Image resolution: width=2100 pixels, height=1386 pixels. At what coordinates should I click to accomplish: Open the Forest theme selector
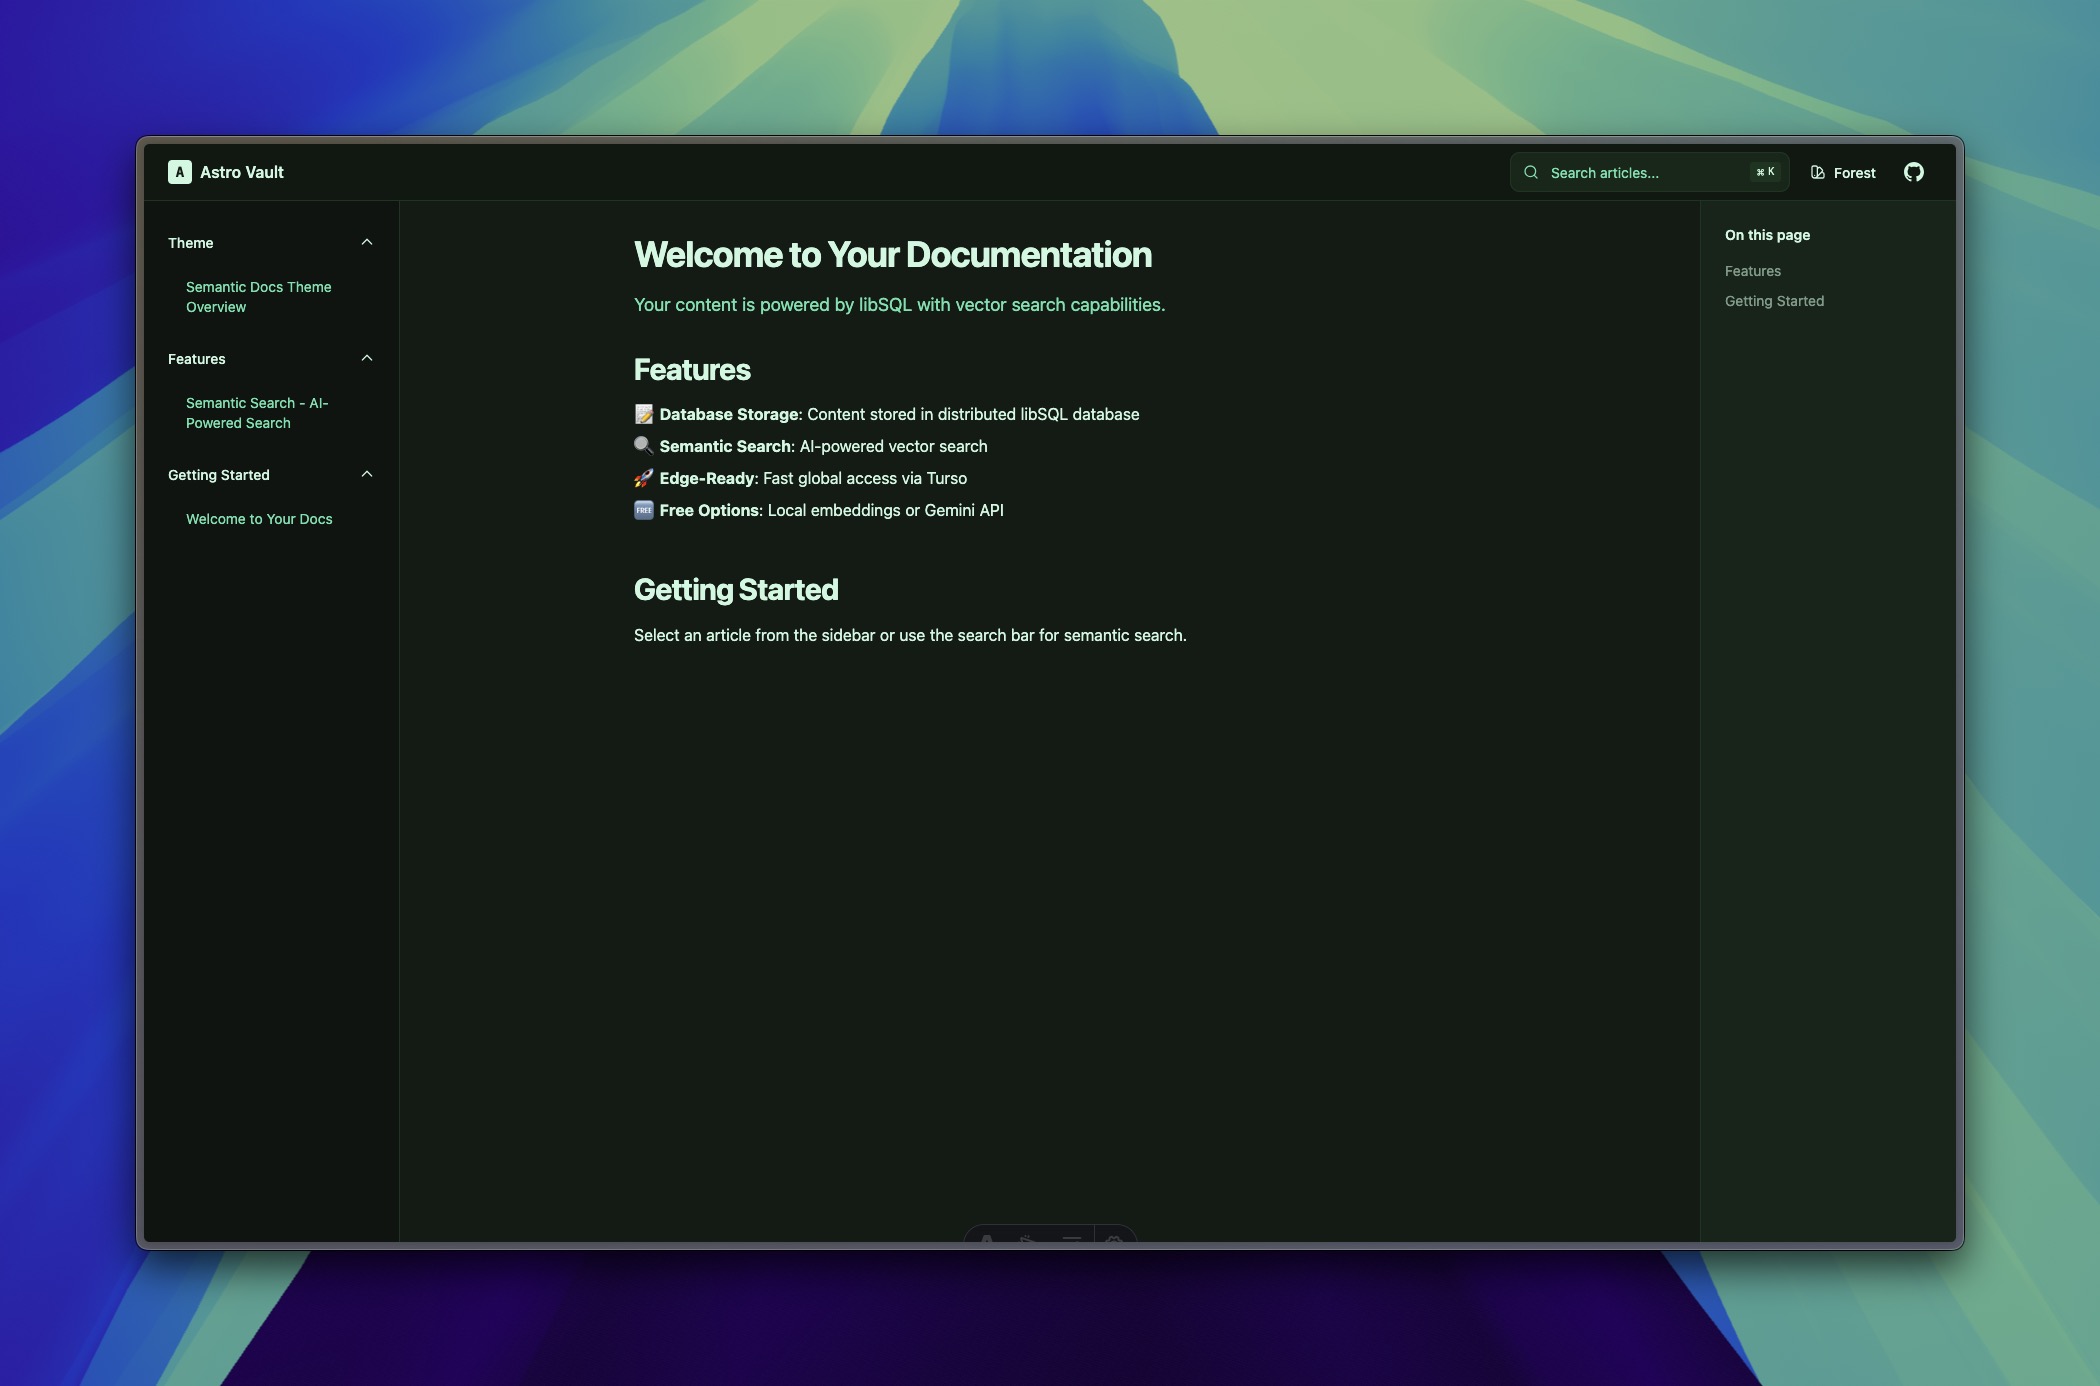1843,173
